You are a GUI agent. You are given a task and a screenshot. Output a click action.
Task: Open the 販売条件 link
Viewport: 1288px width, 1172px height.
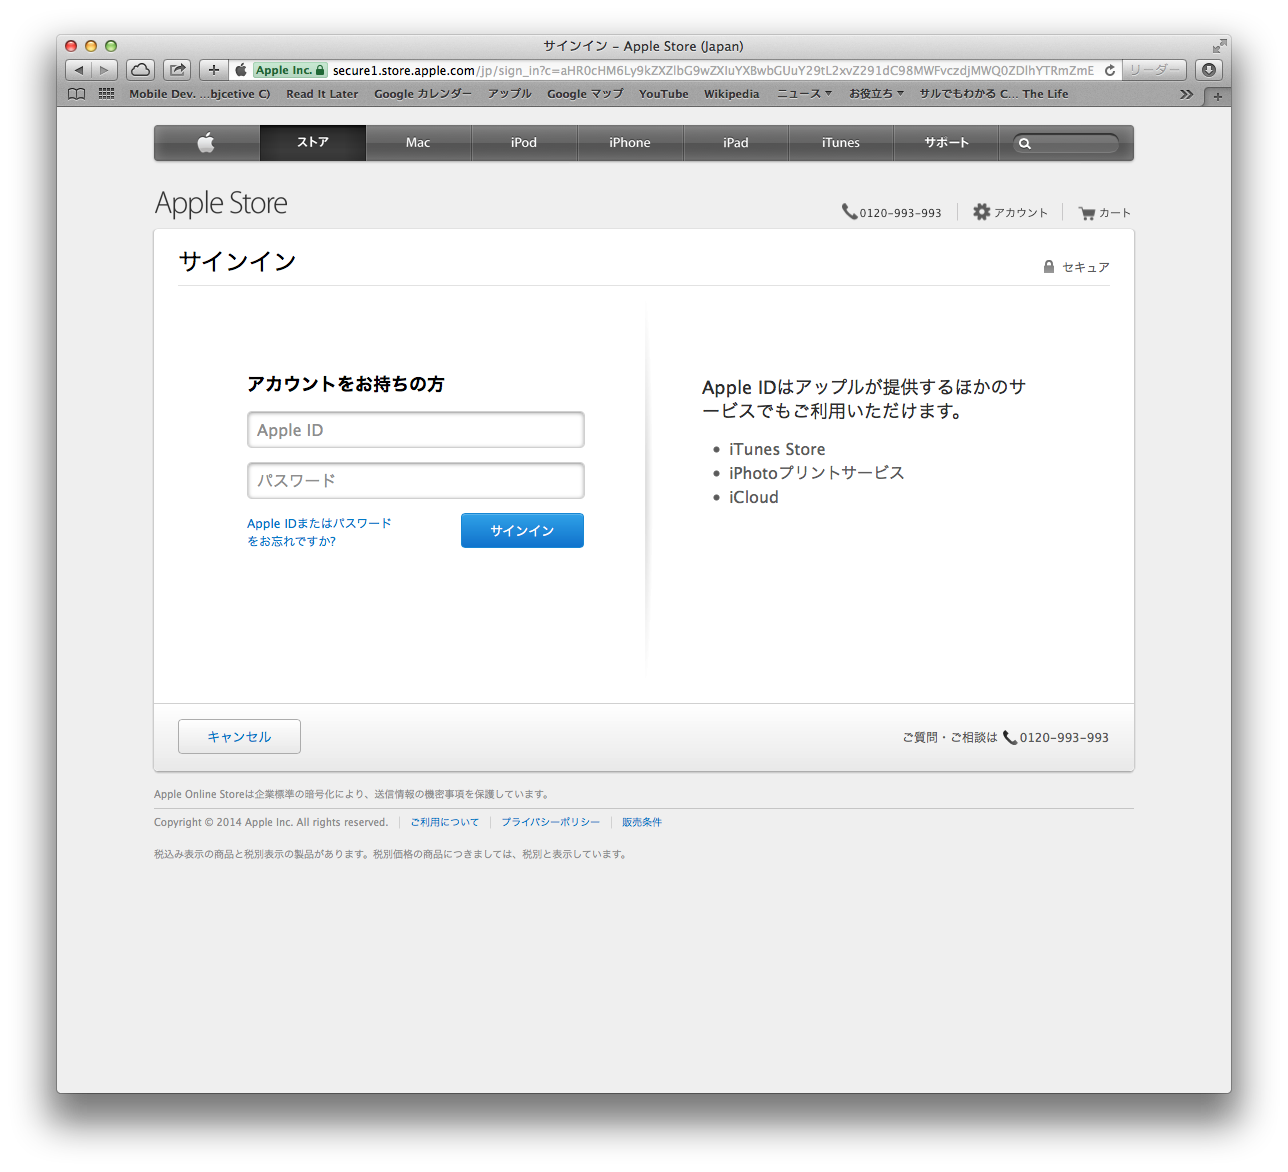click(642, 822)
